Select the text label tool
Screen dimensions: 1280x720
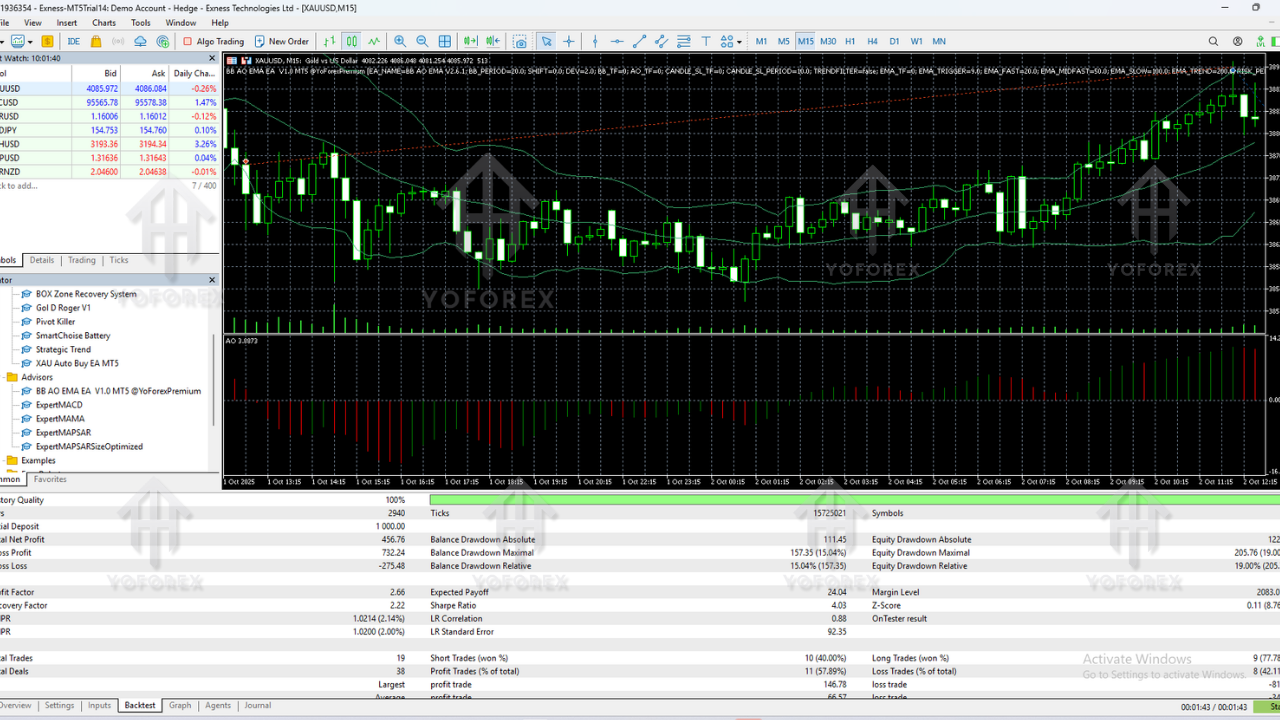(x=706, y=41)
